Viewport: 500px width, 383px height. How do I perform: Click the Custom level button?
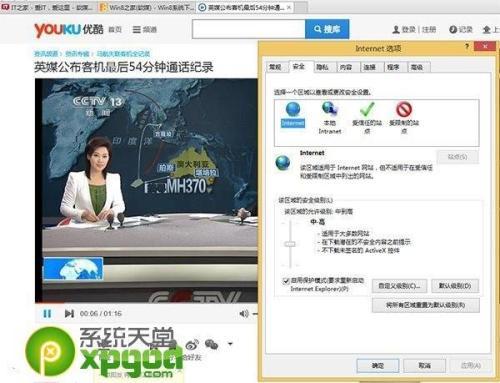tap(399, 286)
